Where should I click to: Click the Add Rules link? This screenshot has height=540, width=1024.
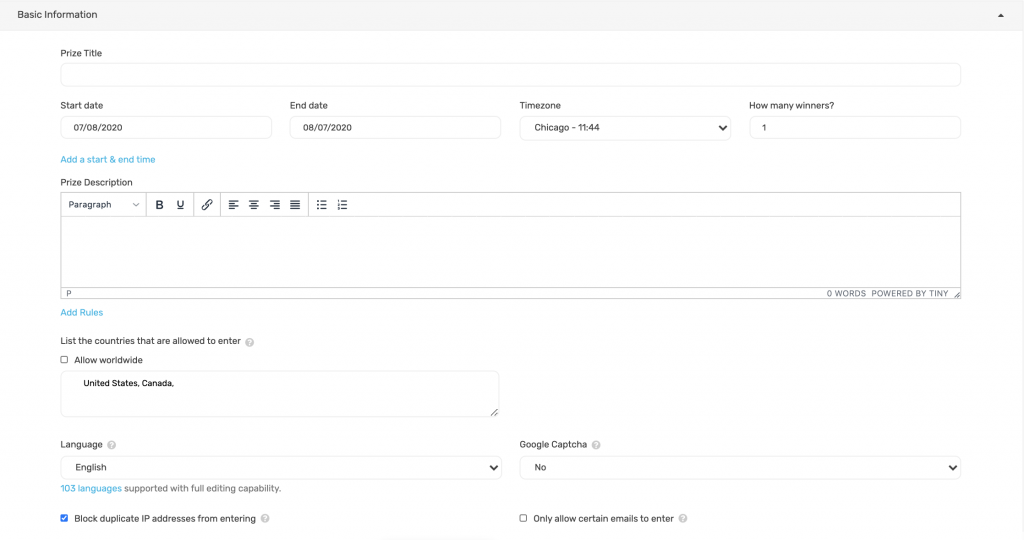click(82, 313)
